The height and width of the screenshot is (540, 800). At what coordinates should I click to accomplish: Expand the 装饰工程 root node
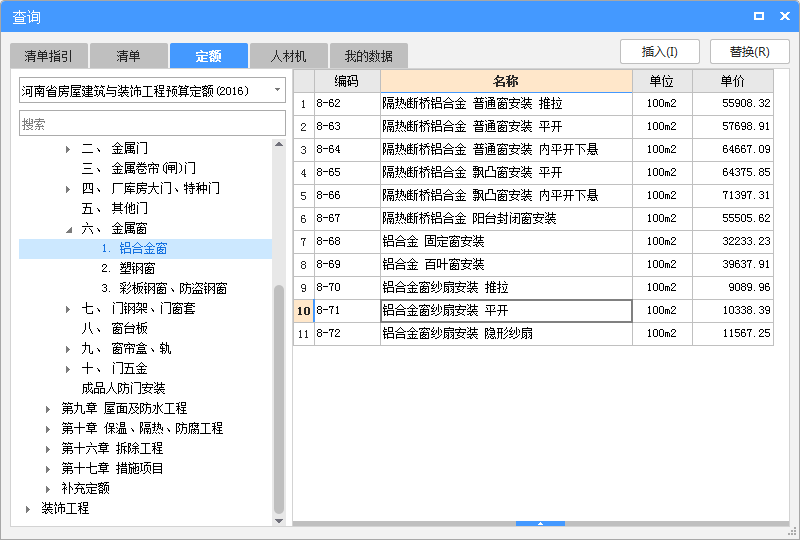(28, 509)
